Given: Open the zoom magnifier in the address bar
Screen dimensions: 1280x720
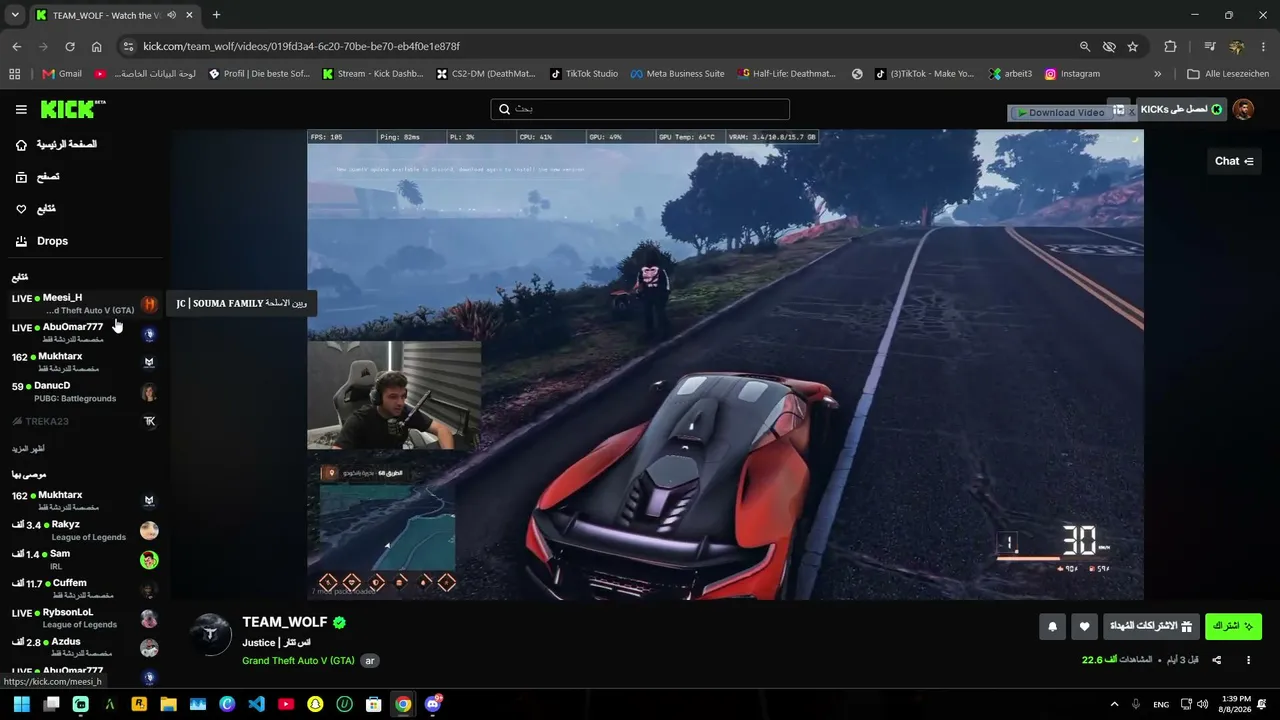Looking at the screenshot, I should point(1085,46).
